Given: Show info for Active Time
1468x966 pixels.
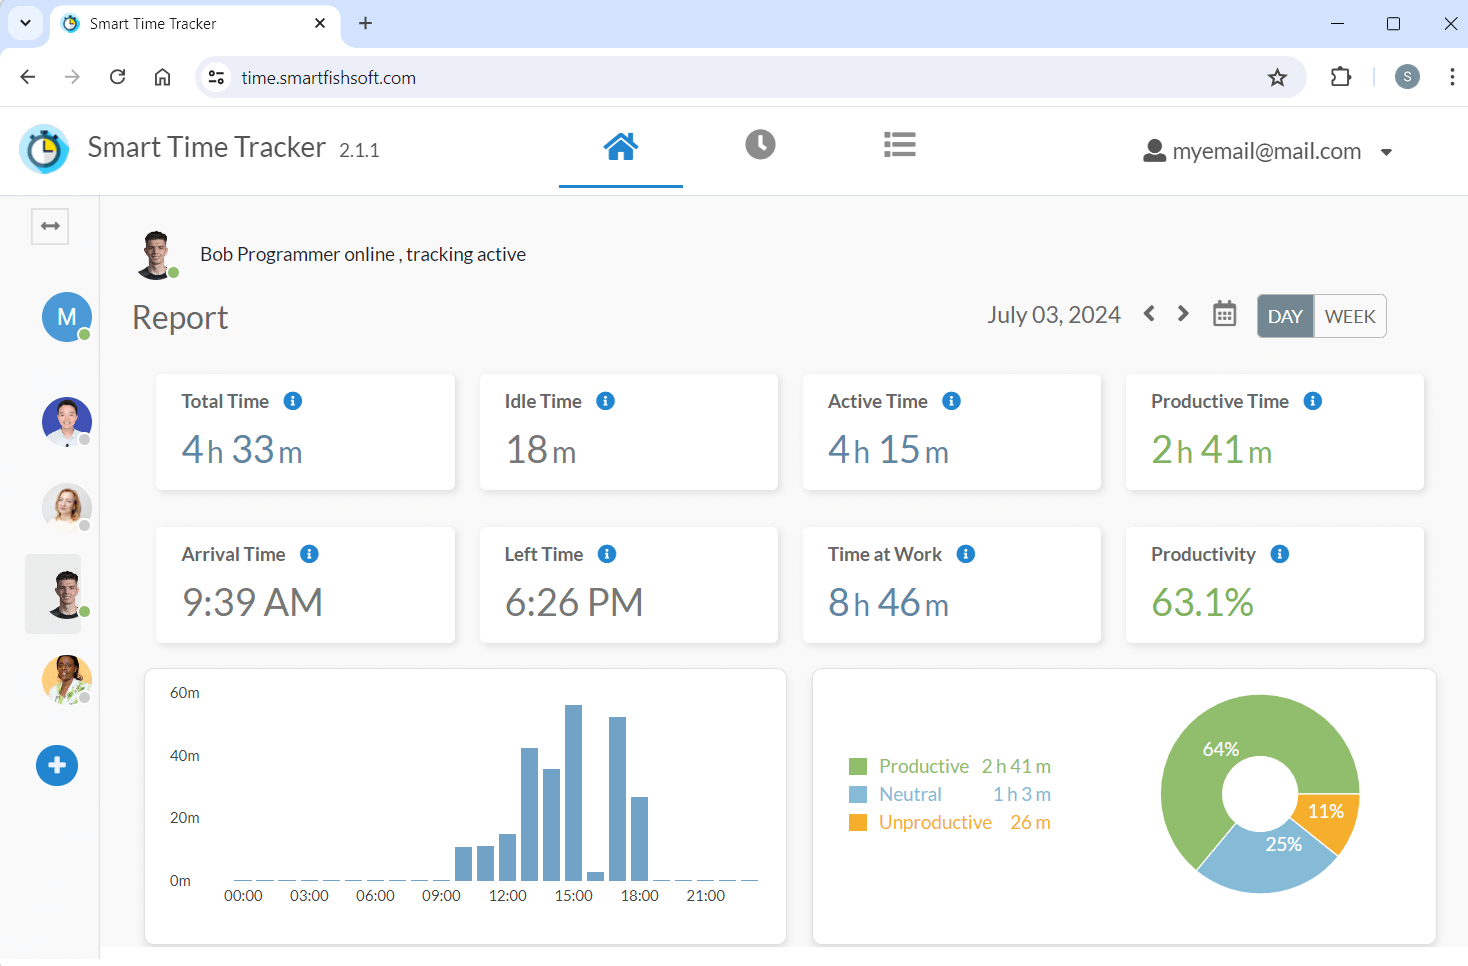Looking at the screenshot, I should [x=952, y=401].
